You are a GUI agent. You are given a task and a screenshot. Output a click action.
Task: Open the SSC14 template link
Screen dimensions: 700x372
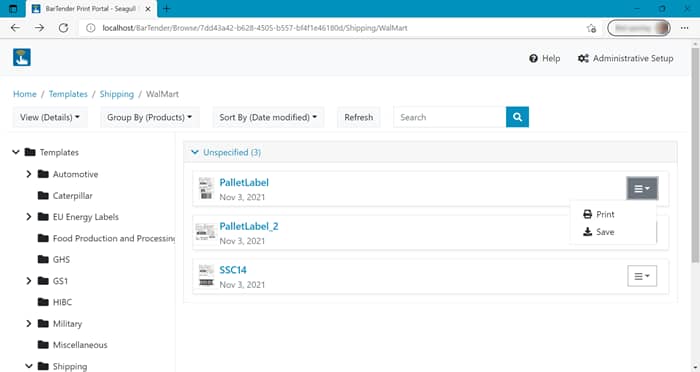233,270
